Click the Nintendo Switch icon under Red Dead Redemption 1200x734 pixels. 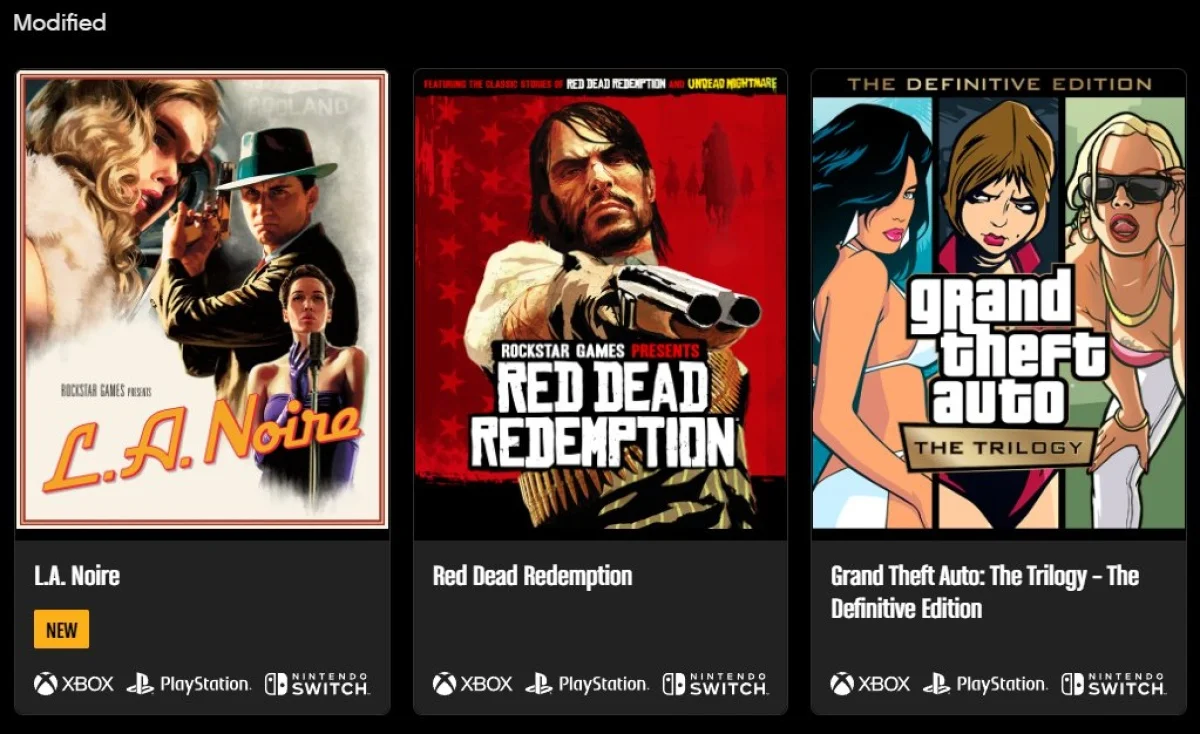[x=714, y=684]
